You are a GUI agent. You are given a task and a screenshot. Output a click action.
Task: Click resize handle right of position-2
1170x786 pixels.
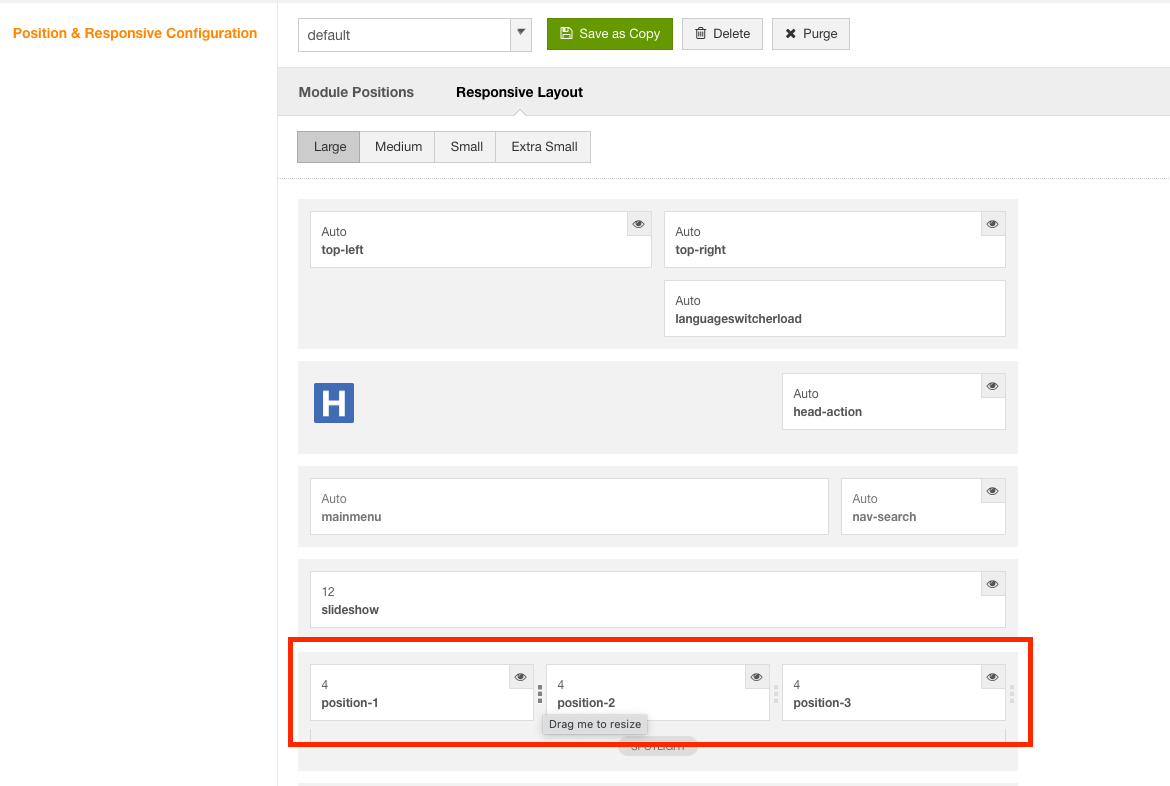776,694
